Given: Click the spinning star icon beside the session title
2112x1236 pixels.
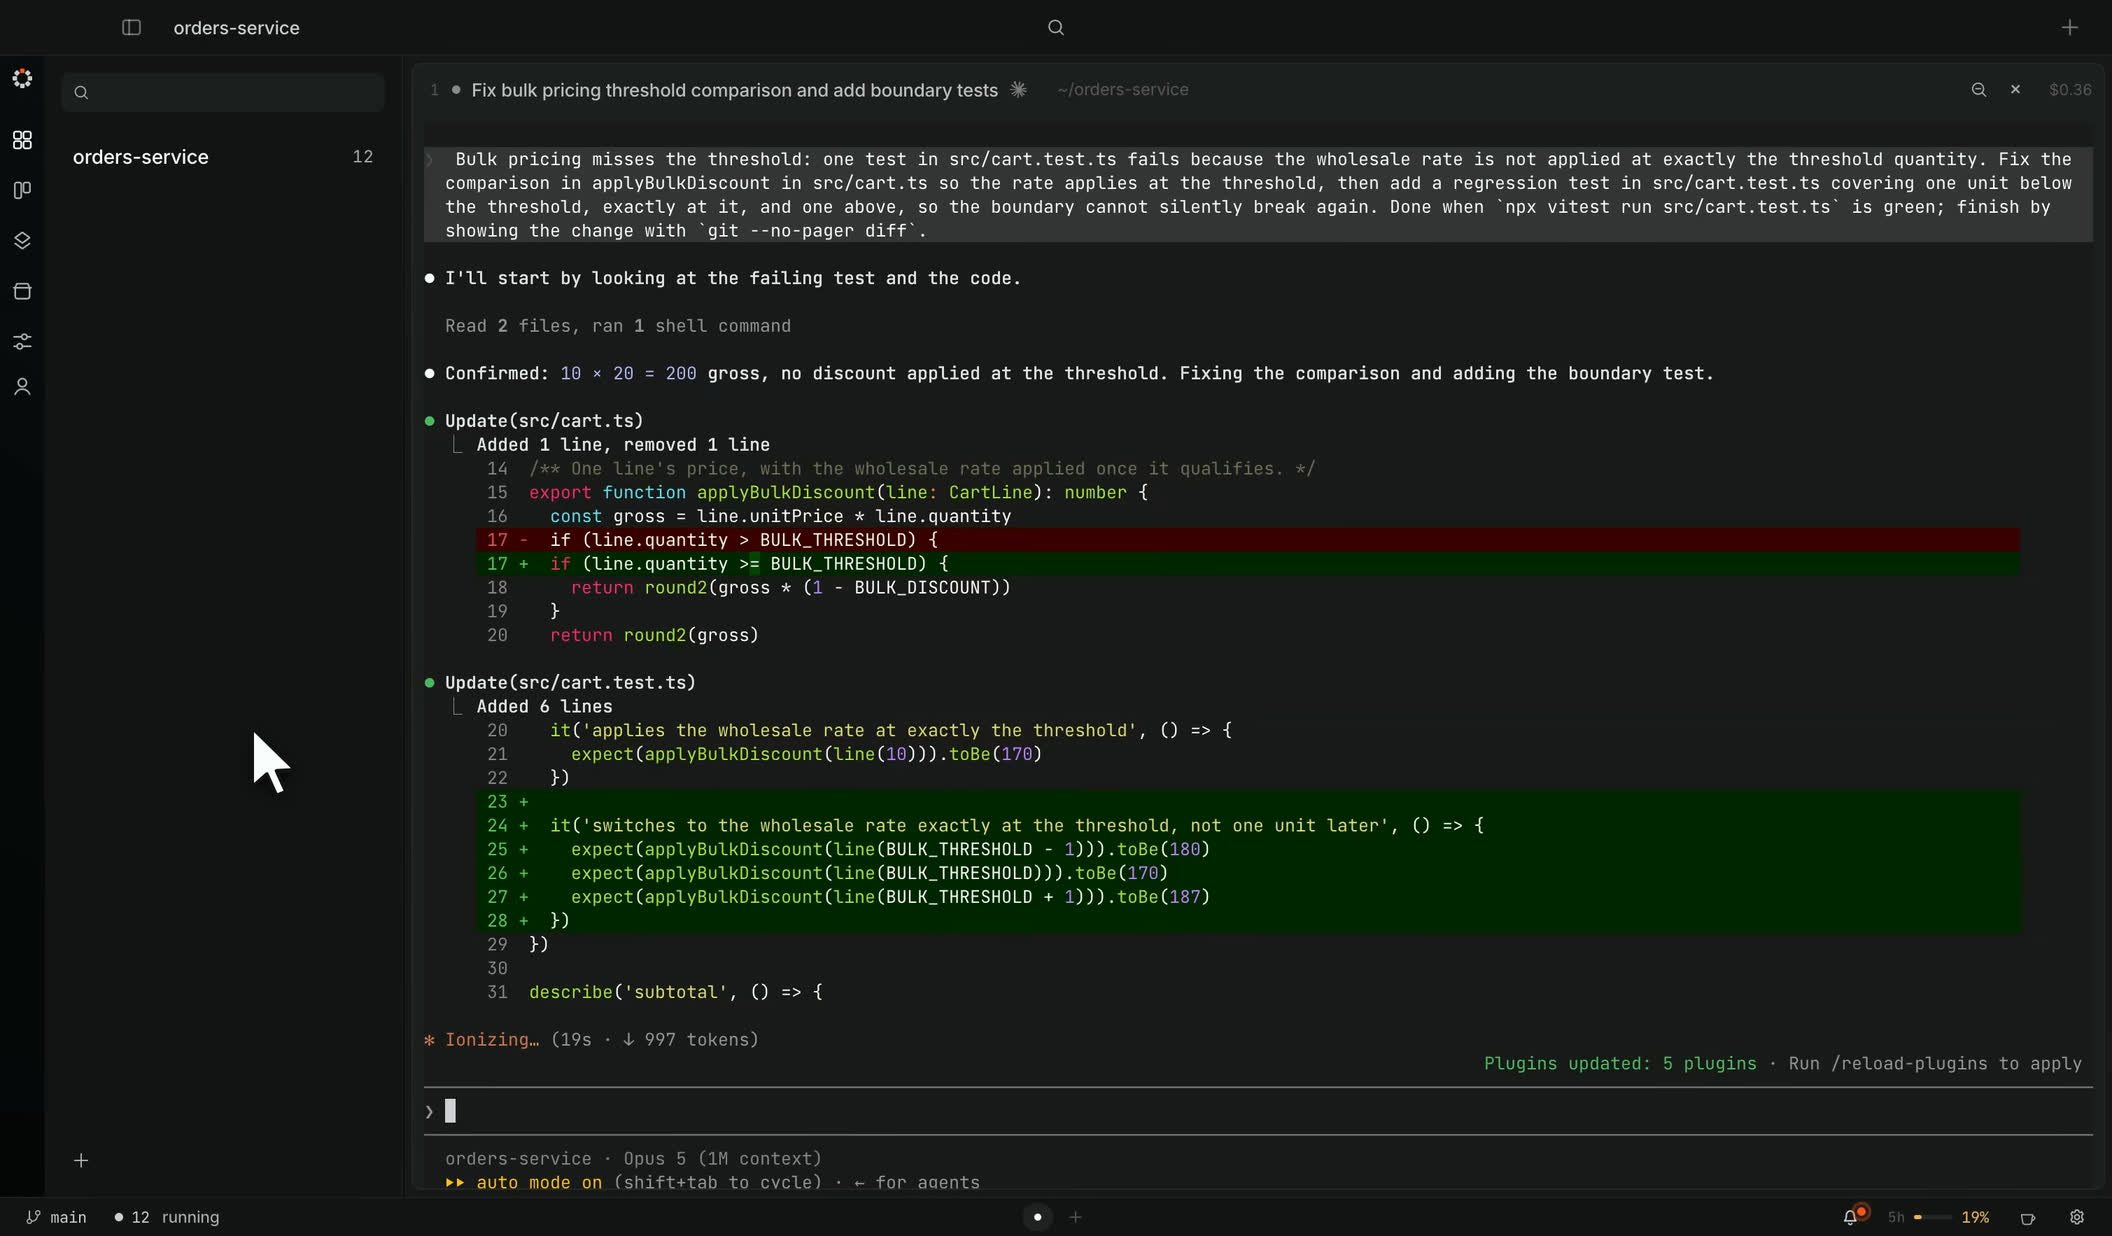Looking at the screenshot, I should pyautogui.click(x=1018, y=90).
